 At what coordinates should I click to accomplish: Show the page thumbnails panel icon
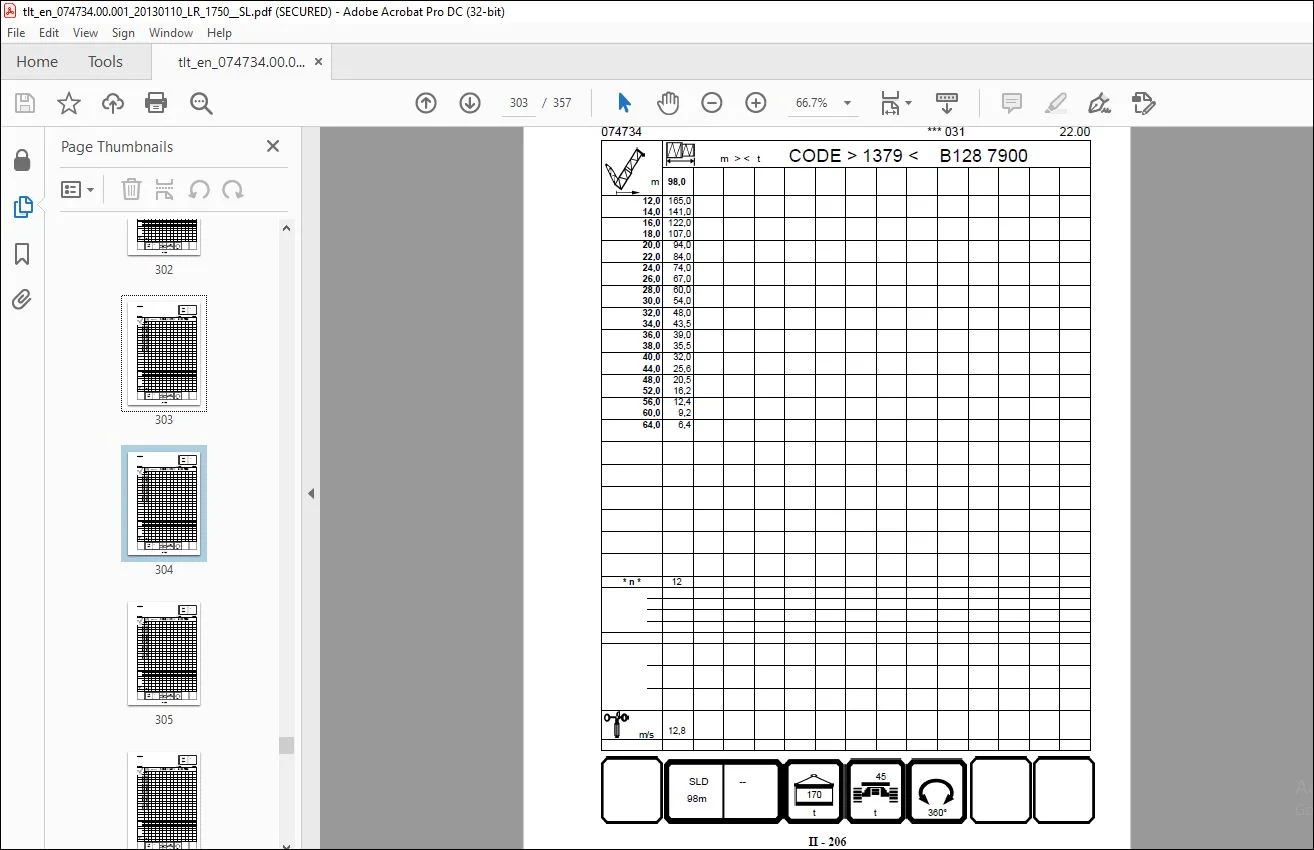coord(21,207)
